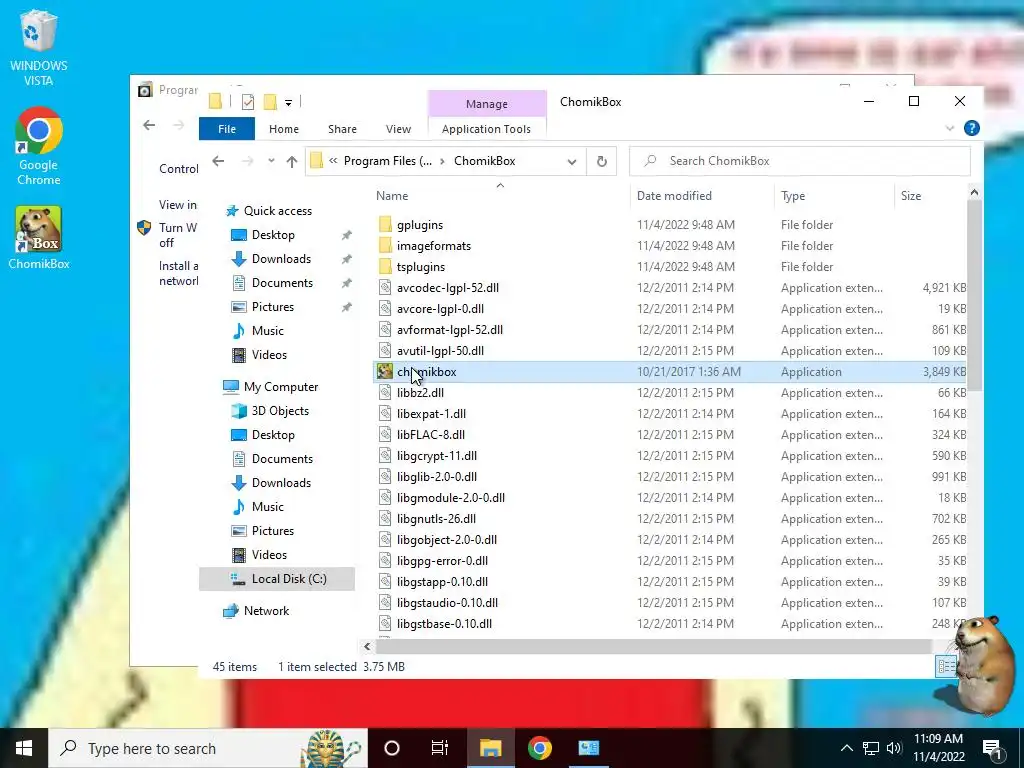1024x768 pixels.
Task: Switch to File Explorer on the taskbar
Action: [490, 748]
